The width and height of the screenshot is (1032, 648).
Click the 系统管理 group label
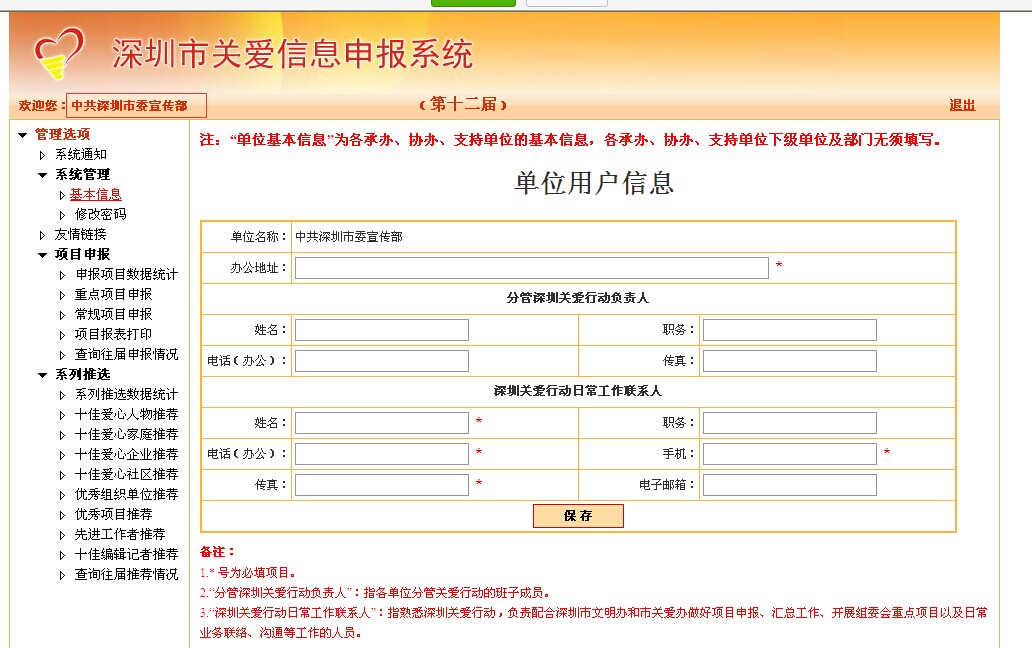[x=82, y=174]
